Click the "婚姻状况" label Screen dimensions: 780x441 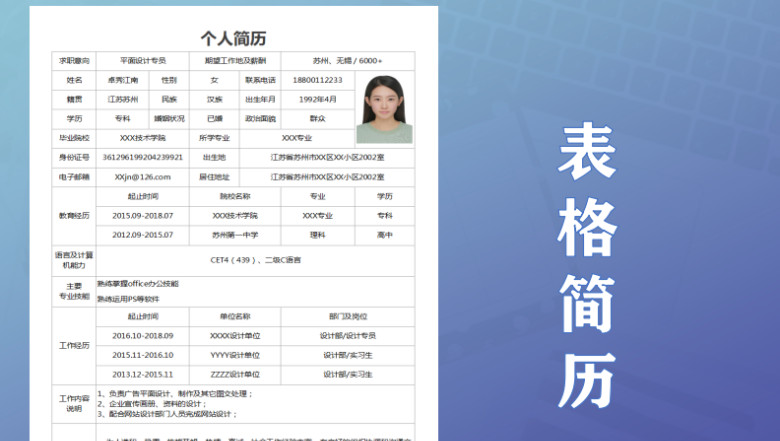(x=169, y=119)
